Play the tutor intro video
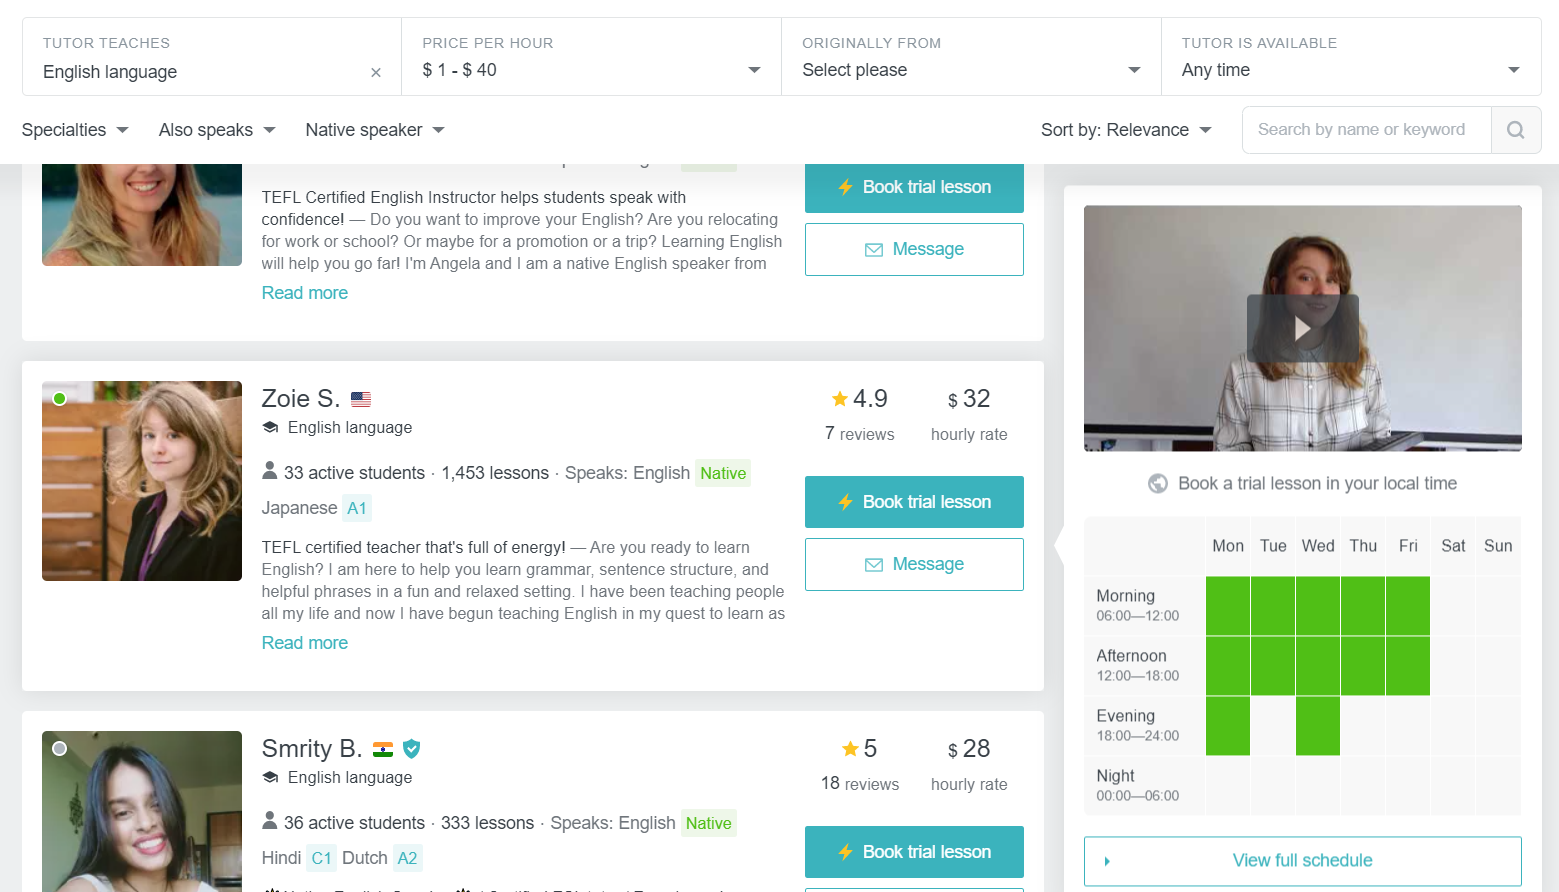The height and width of the screenshot is (892, 1559). (x=1302, y=328)
